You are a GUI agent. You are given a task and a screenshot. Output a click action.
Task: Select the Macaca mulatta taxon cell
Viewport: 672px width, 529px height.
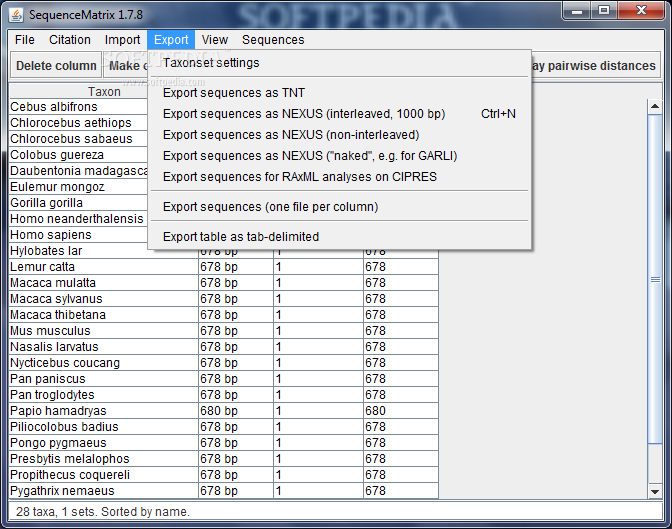coord(104,283)
